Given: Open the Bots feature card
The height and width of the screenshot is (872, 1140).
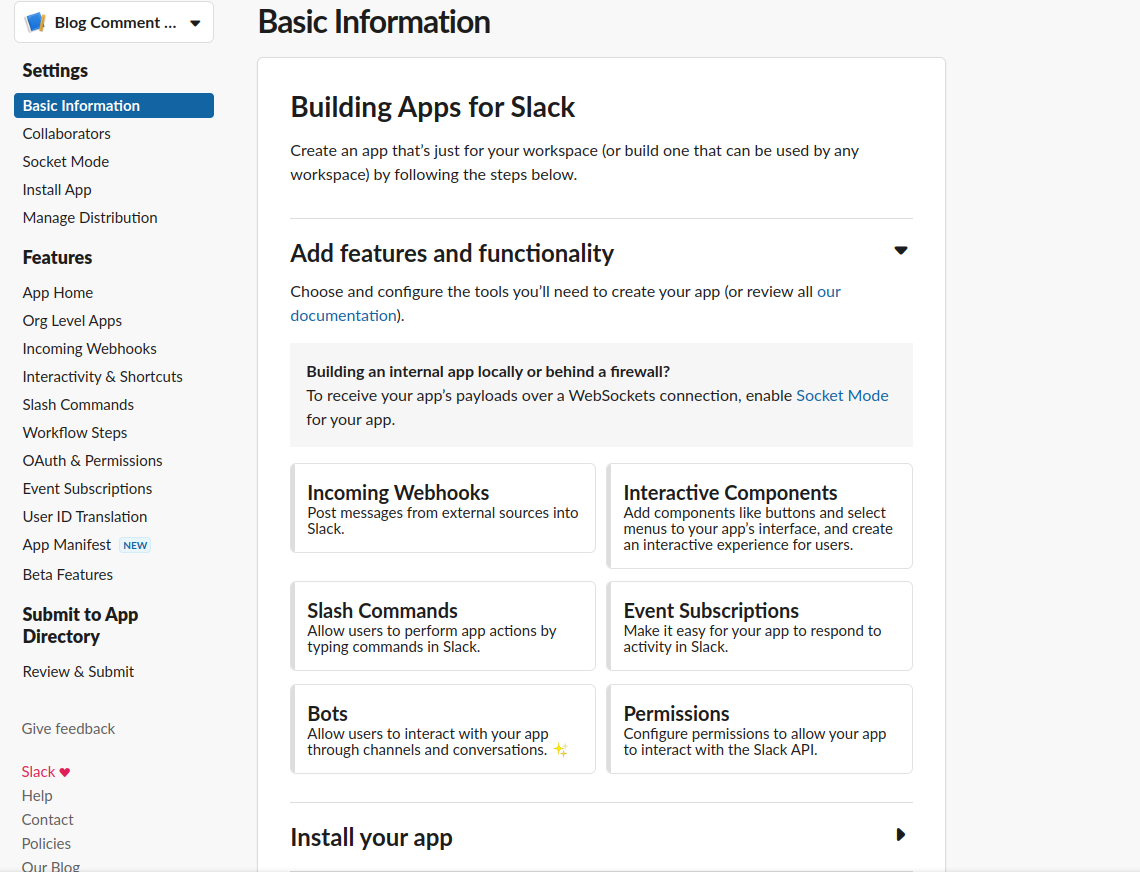Looking at the screenshot, I should click(443, 729).
